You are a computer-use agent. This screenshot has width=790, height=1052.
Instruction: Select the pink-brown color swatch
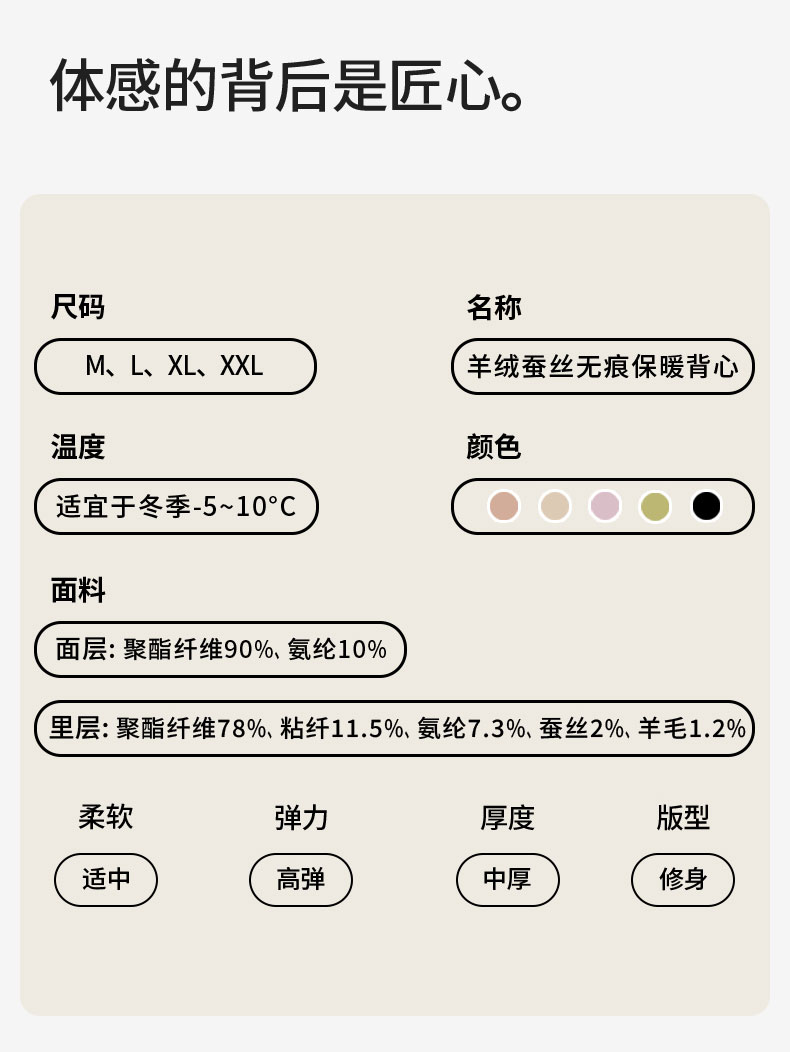[x=504, y=506]
